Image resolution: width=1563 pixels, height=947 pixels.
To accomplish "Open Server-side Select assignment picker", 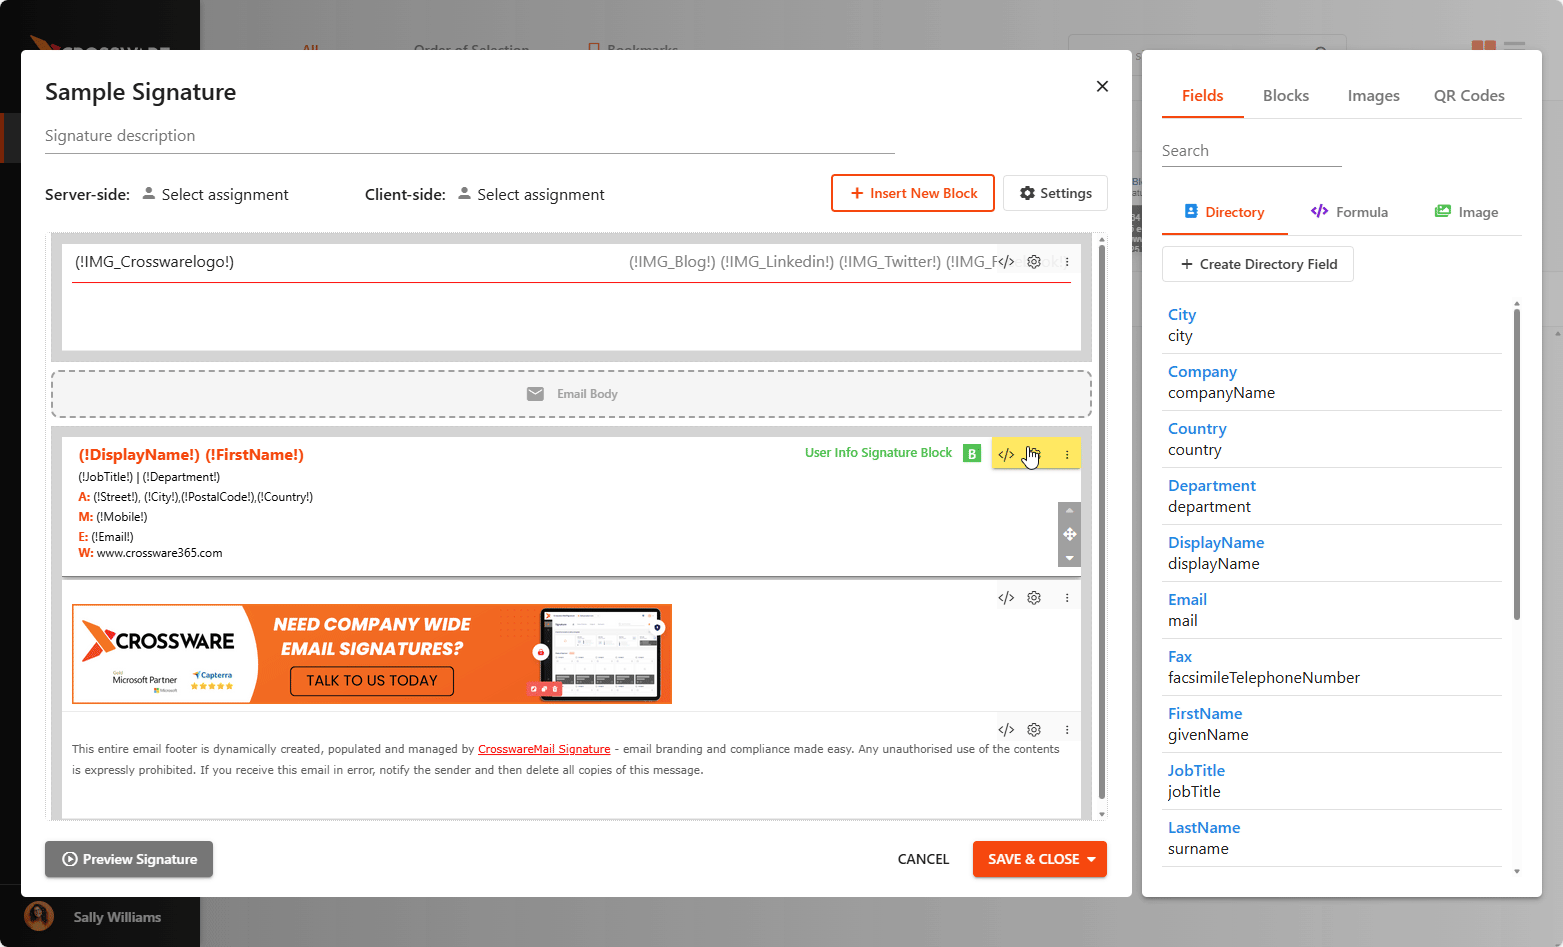I will [215, 195].
